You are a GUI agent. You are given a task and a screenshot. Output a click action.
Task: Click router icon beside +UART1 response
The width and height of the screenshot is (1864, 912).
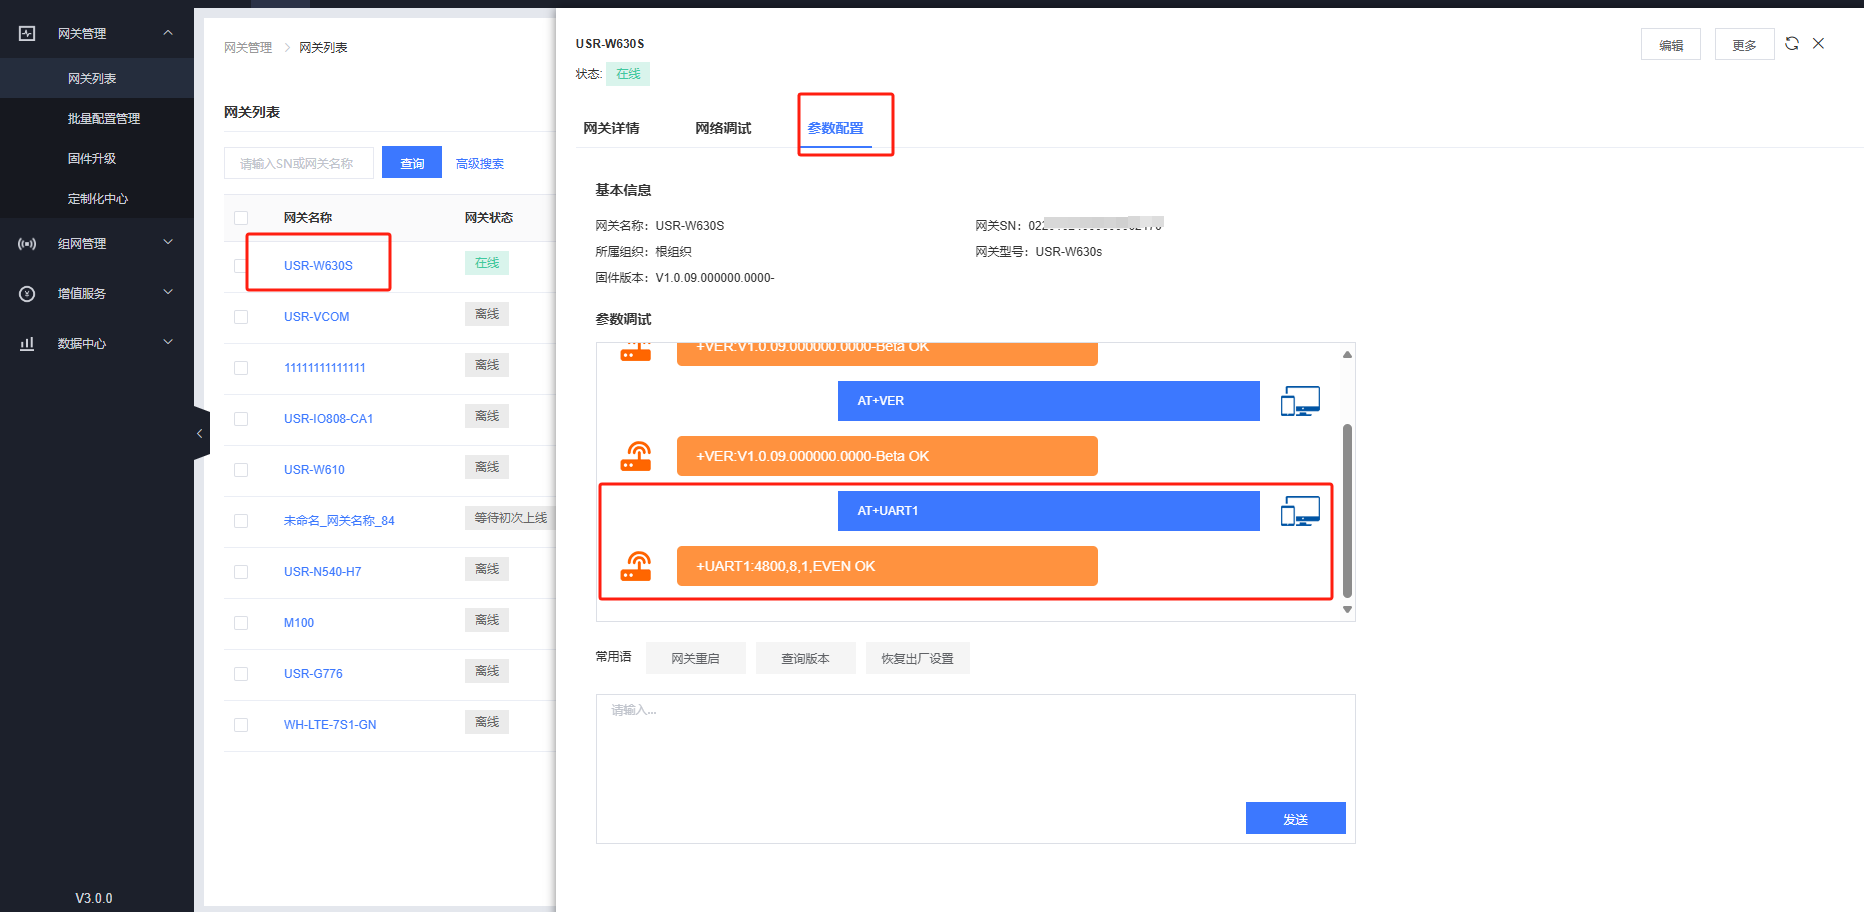coord(636,567)
